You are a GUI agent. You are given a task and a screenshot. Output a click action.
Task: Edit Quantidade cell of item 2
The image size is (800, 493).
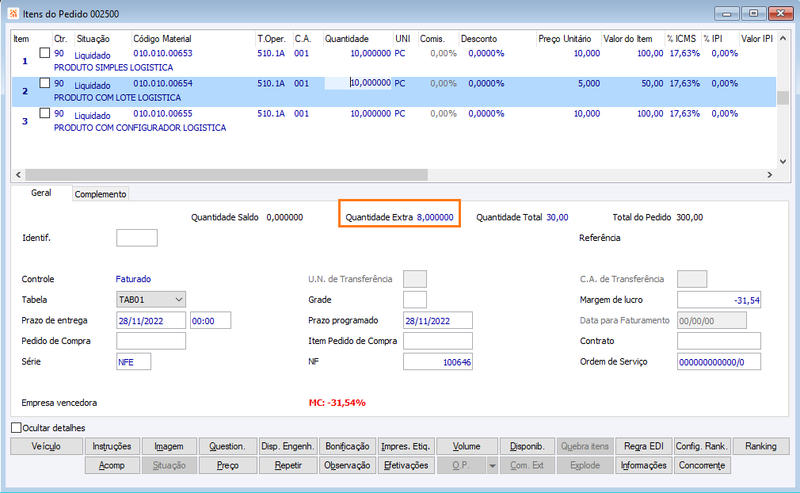coord(358,83)
